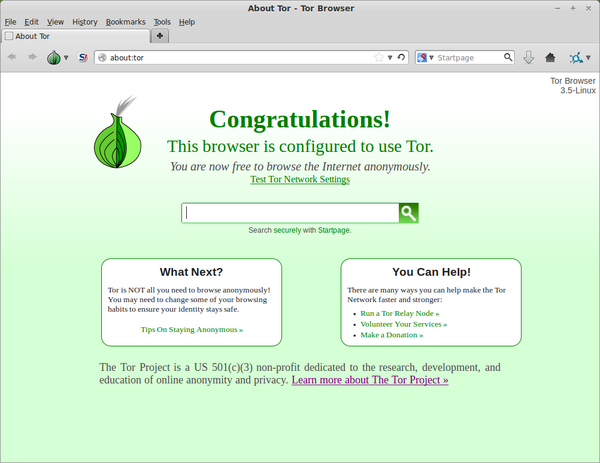Viewport: 600px width, 463px height.
Task: Open Tips On Staying Anonymous link
Action: (x=192, y=329)
